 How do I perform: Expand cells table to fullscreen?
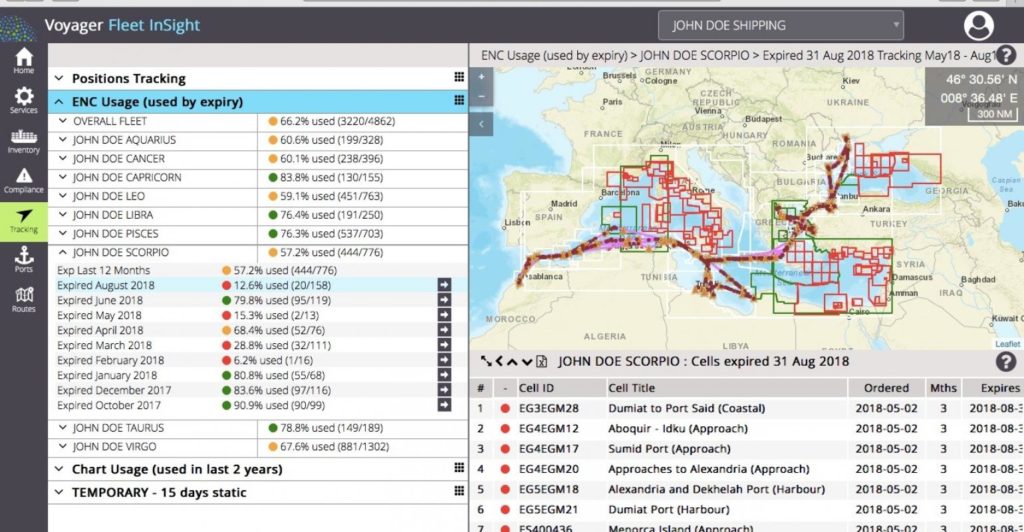[486, 361]
